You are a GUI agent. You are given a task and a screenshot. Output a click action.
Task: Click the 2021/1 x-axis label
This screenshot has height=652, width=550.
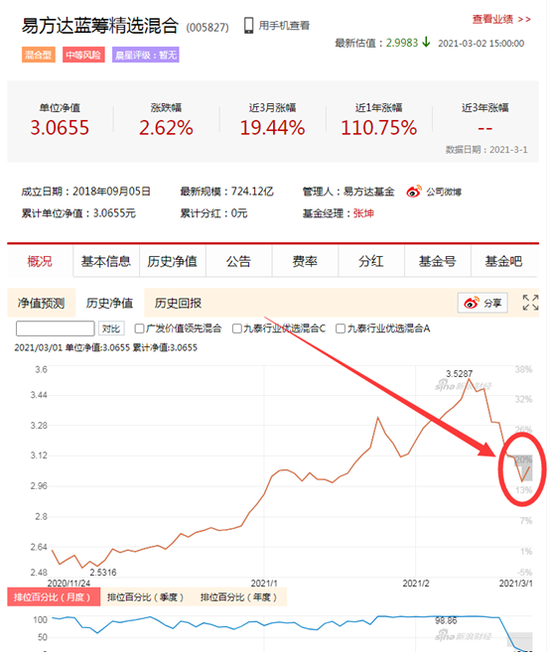coord(264,583)
